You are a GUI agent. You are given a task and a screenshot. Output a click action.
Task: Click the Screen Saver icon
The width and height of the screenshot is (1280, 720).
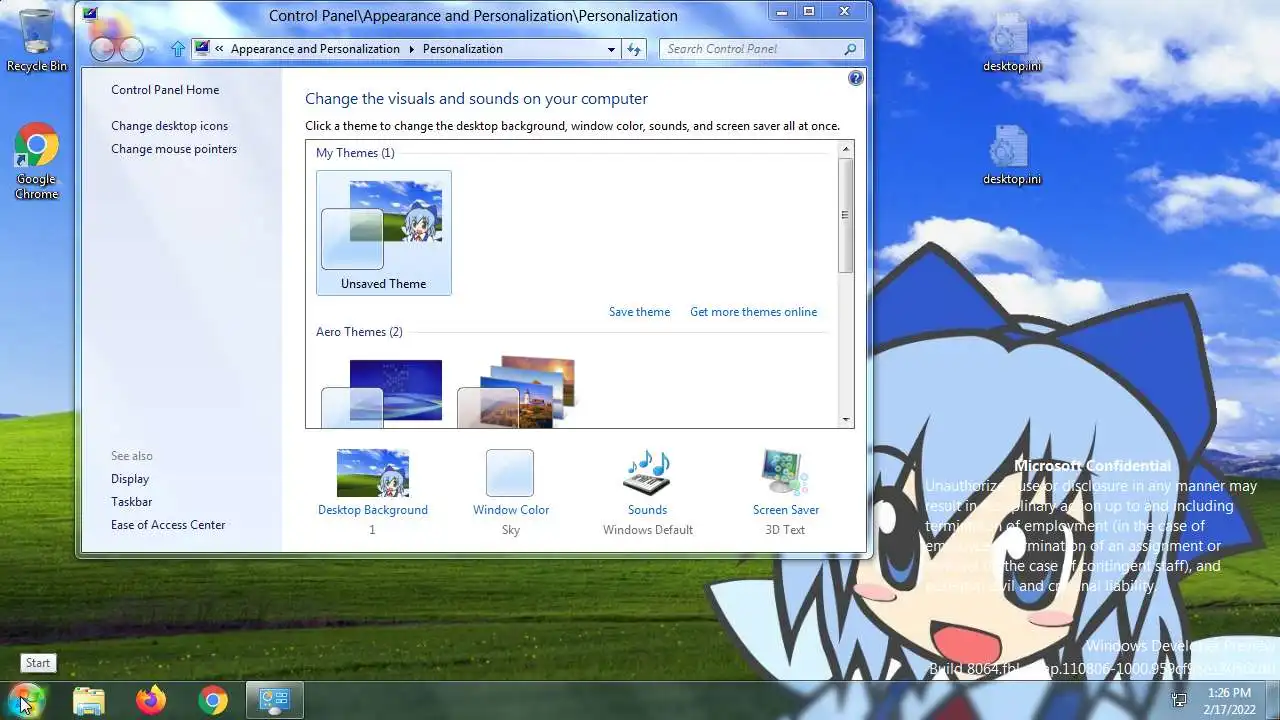(x=785, y=473)
